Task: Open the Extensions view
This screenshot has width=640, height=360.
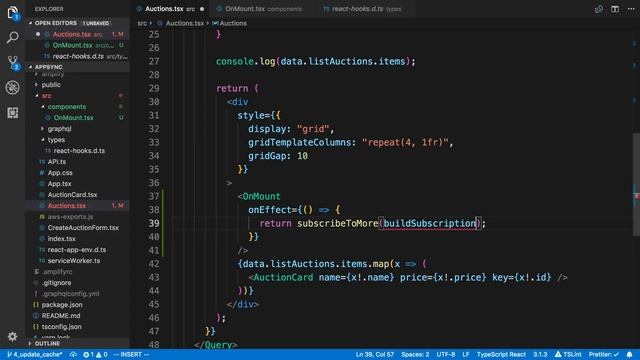Action: pyautogui.click(x=13, y=113)
